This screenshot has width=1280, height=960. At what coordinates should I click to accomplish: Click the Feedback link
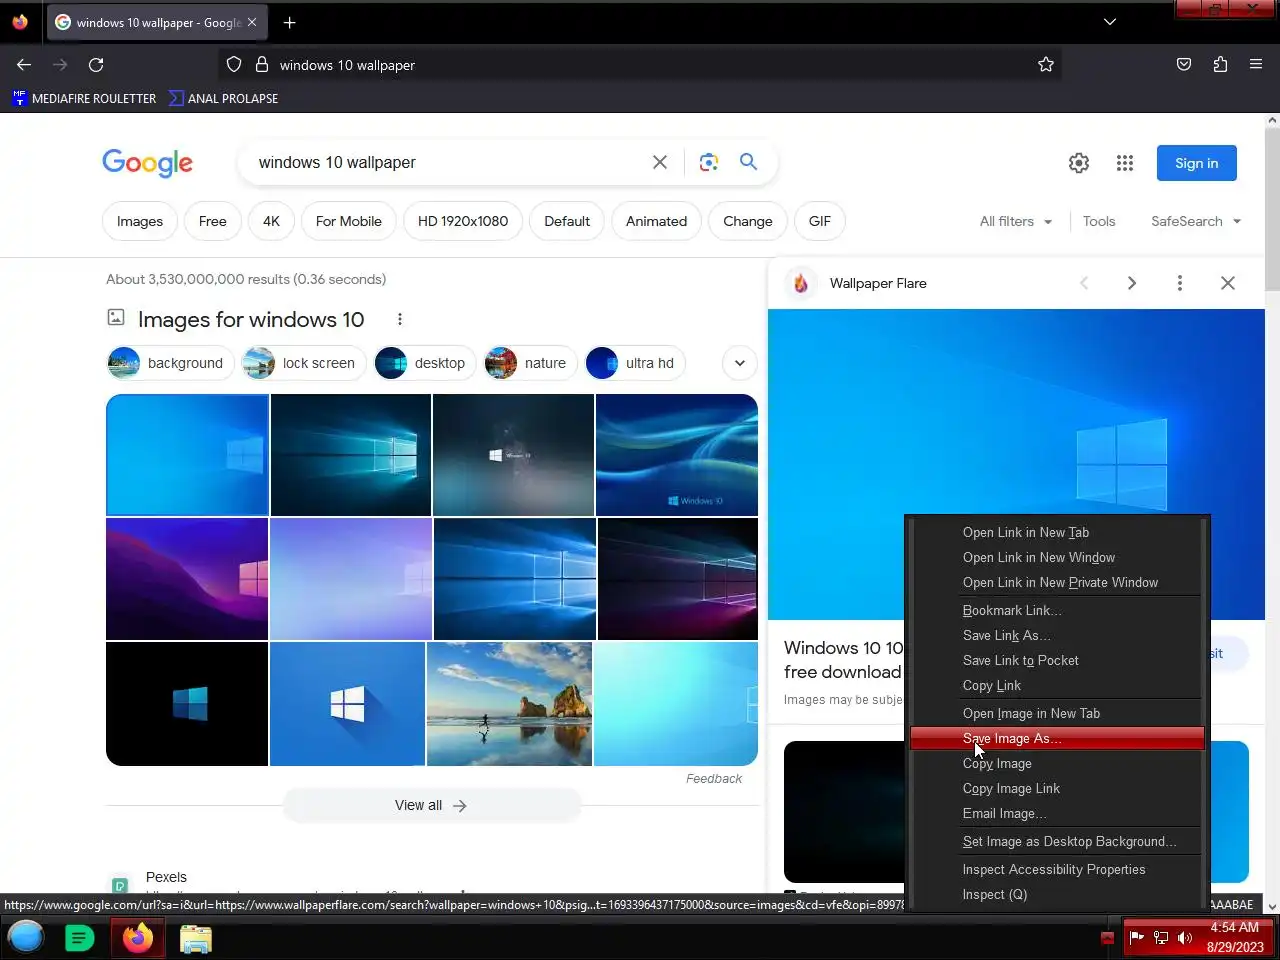pyautogui.click(x=714, y=778)
